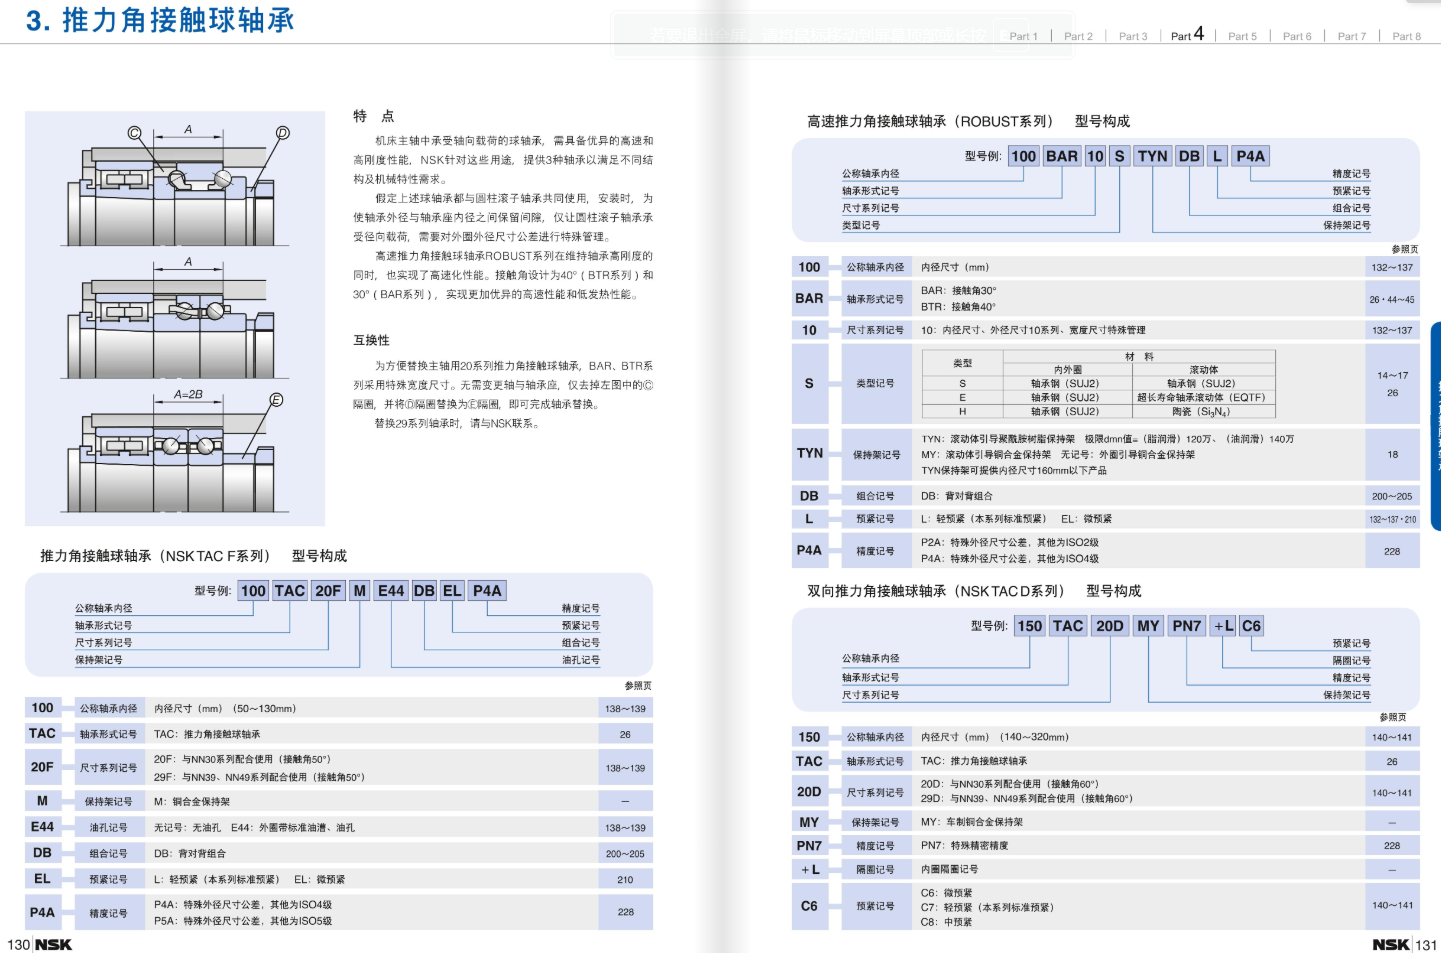The width and height of the screenshot is (1441, 953).
Task: Click the MY box in the TAC D example
Action: point(1148,626)
